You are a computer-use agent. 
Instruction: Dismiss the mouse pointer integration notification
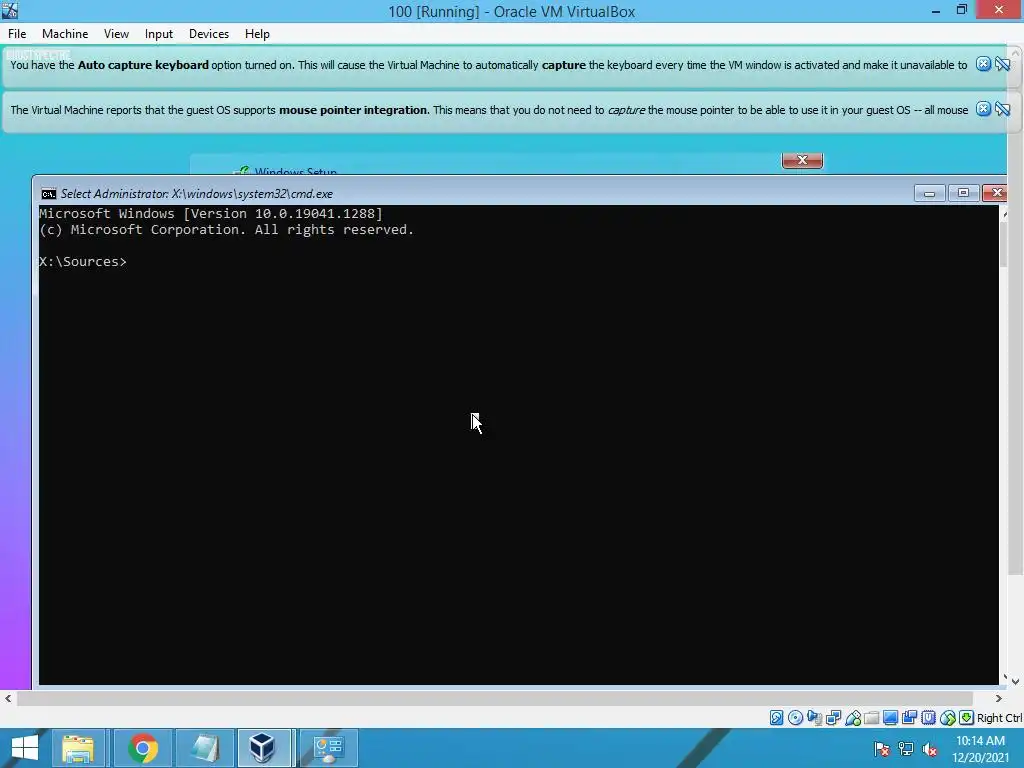983,109
